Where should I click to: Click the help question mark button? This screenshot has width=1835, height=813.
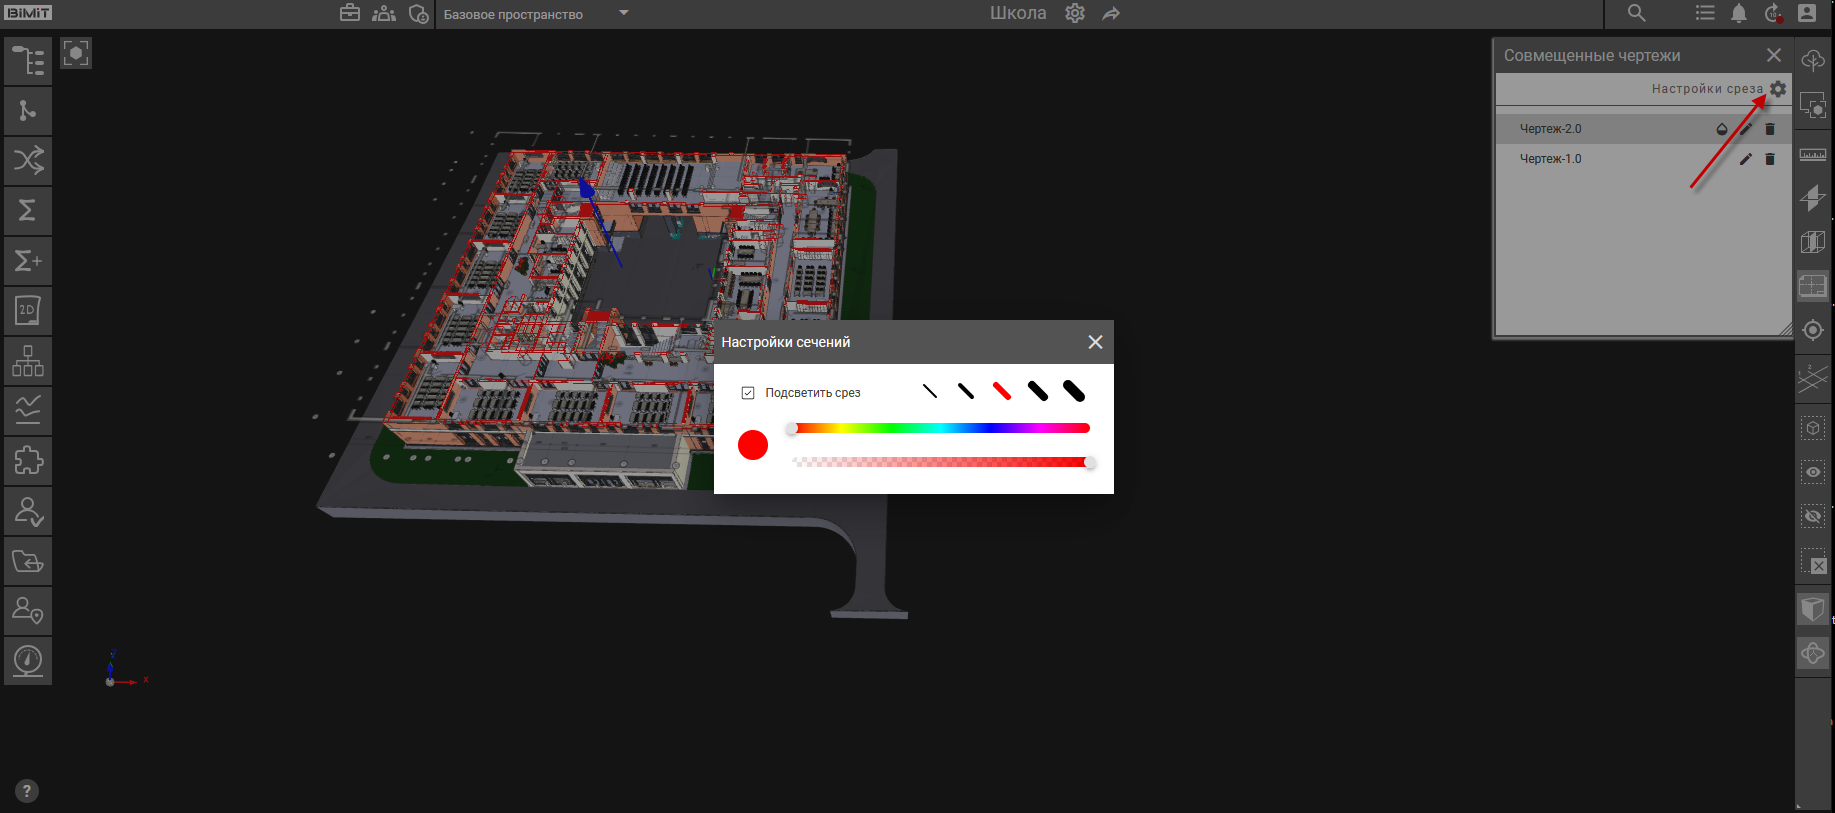(x=27, y=791)
